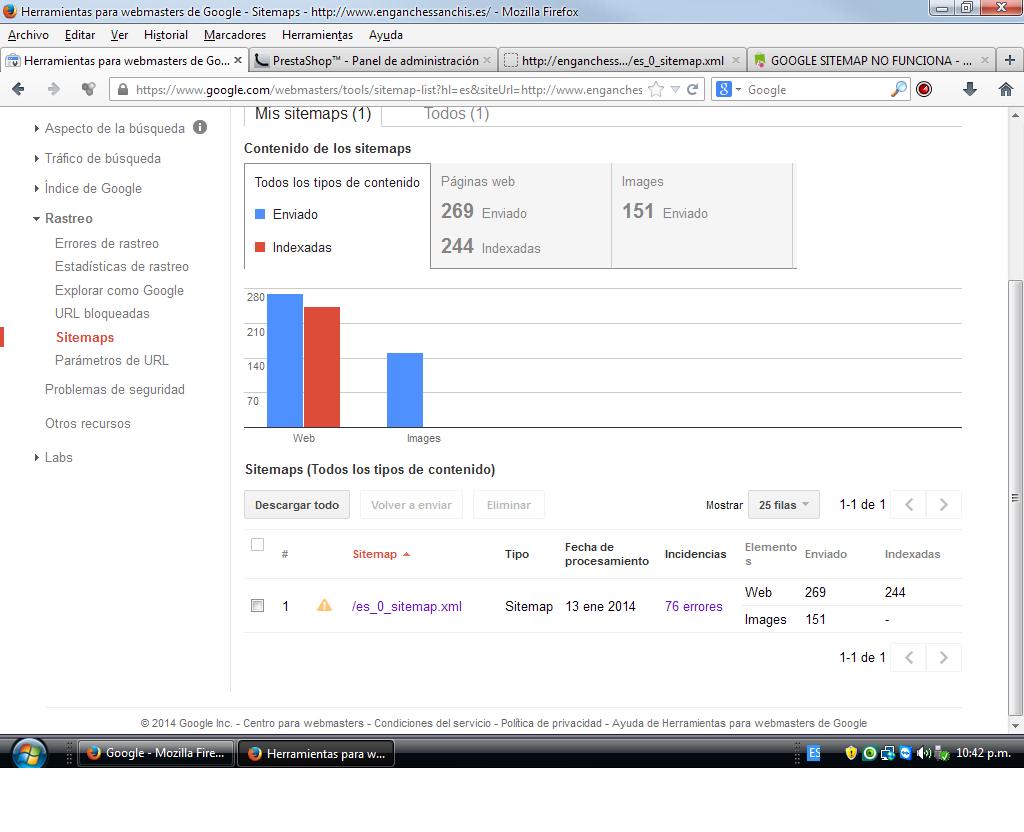The height and width of the screenshot is (832, 1024).
Task: Click the blue Enviado legend swatch
Action: pyautogui.click(x=260, y=214)
